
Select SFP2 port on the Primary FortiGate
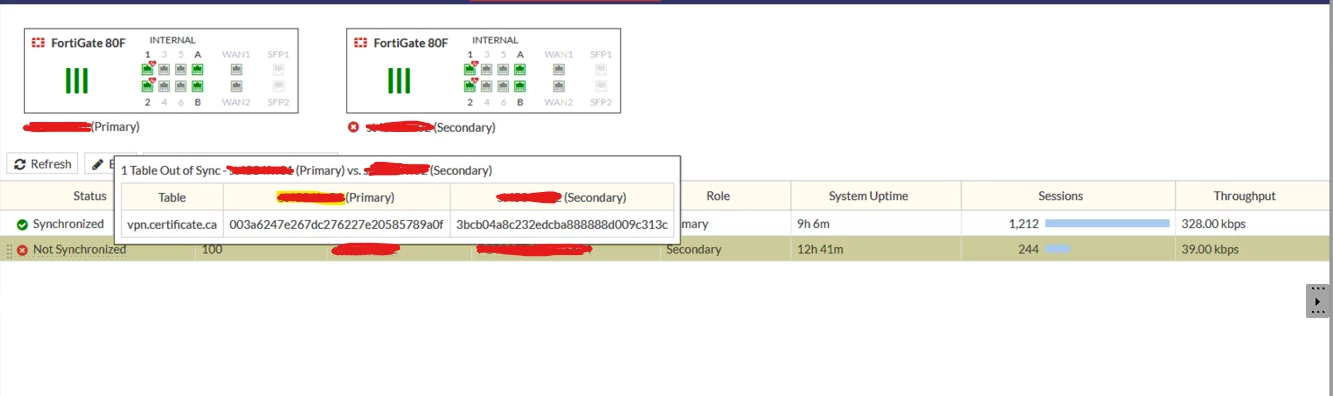tap(278, 86)
